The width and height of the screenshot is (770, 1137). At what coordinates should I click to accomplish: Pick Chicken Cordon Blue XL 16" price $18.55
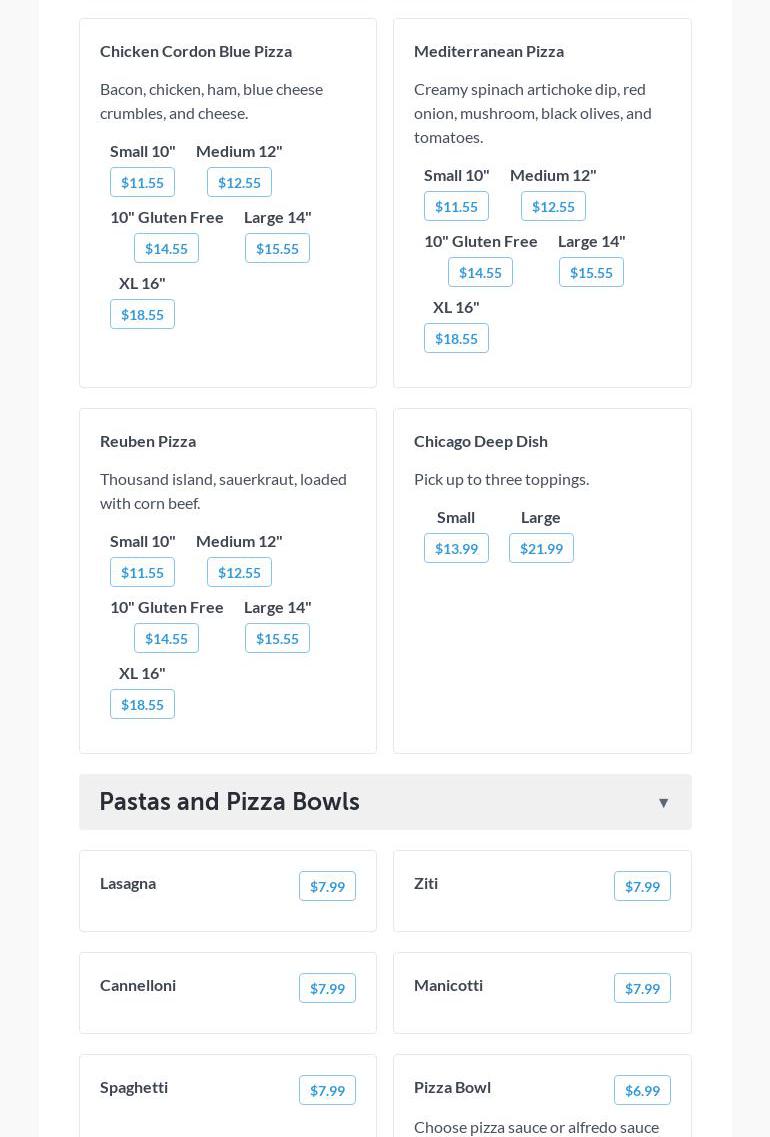tap(142, 315)
